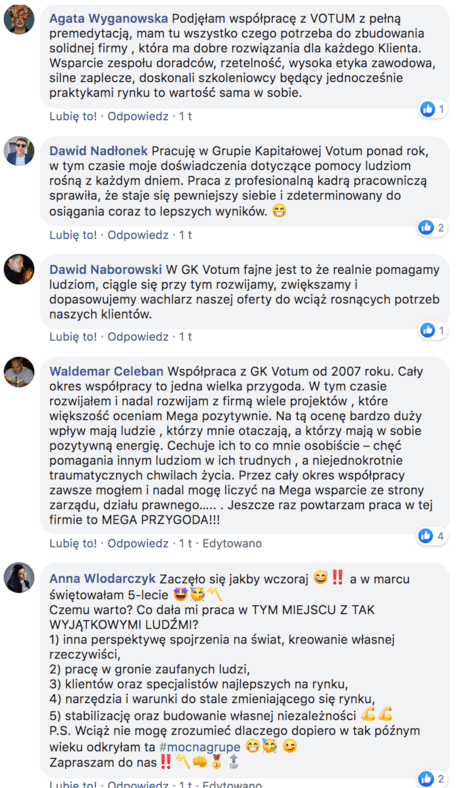This screenshot has height=788, width=460.
Task: Open Waldemar Celeban's profile name link
Action: (106, 372)
